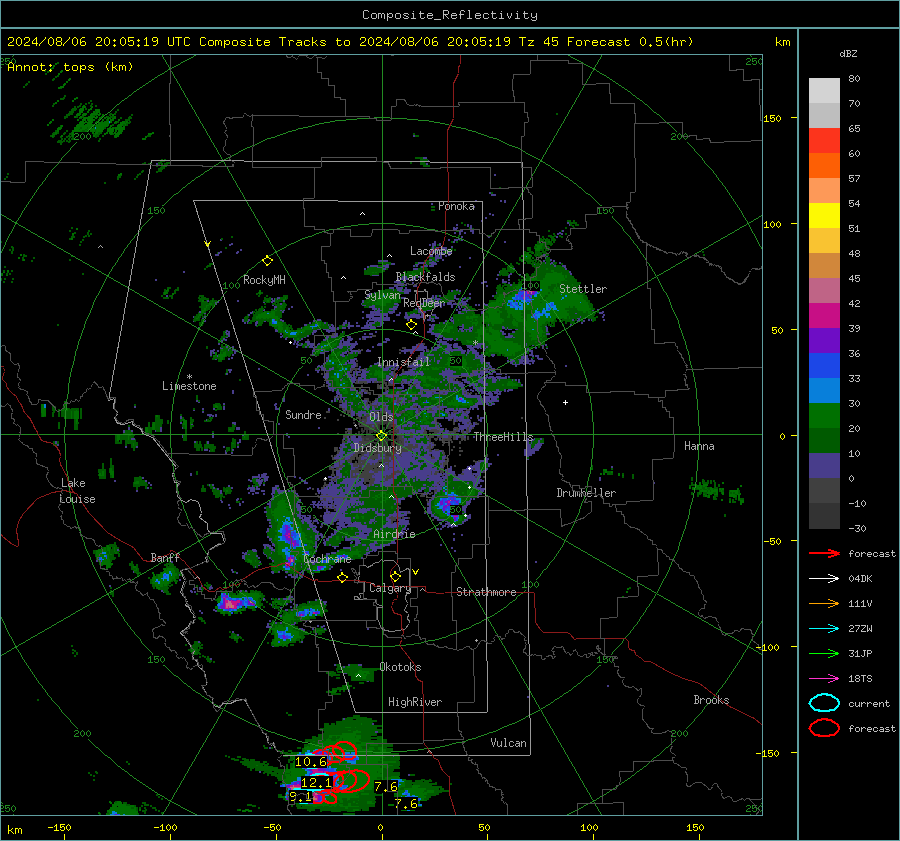Select the magenta swatch between 42 and 39 dBZ
900x841 pixels.
[824, 316]
